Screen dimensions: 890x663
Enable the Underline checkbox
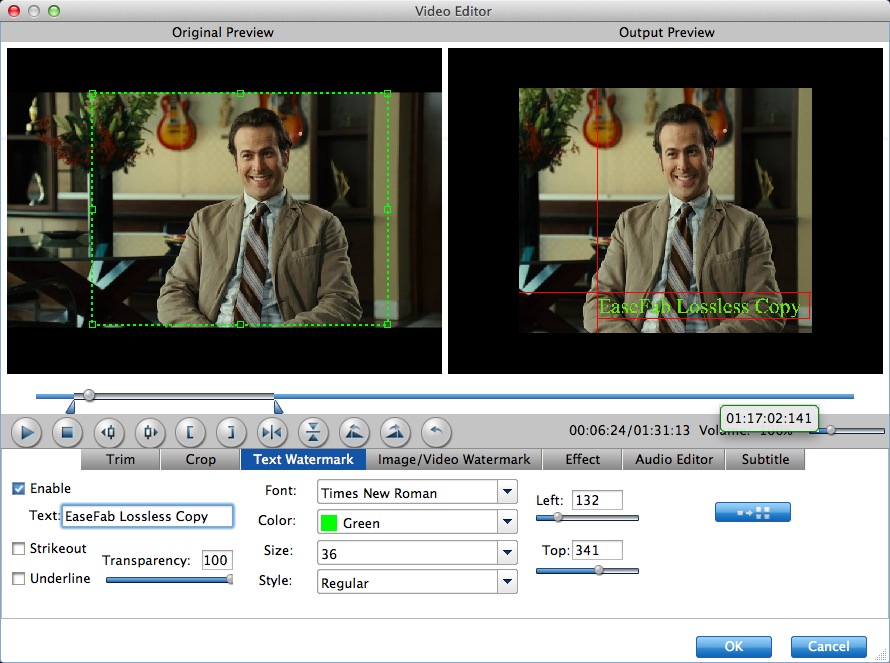(18, 579)
